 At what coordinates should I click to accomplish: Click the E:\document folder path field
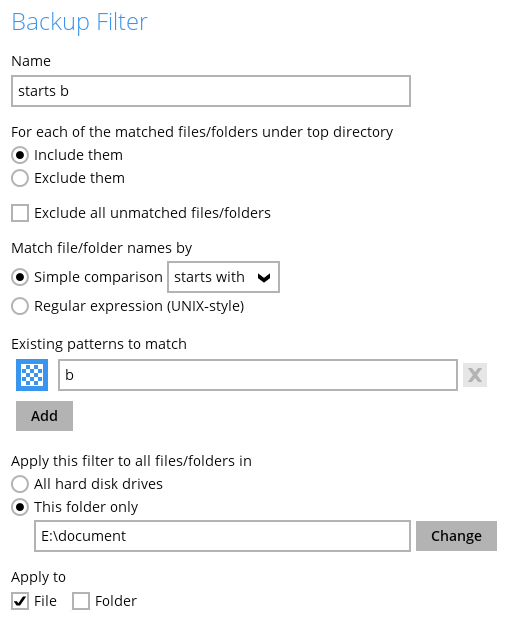[x=222, y=536]
